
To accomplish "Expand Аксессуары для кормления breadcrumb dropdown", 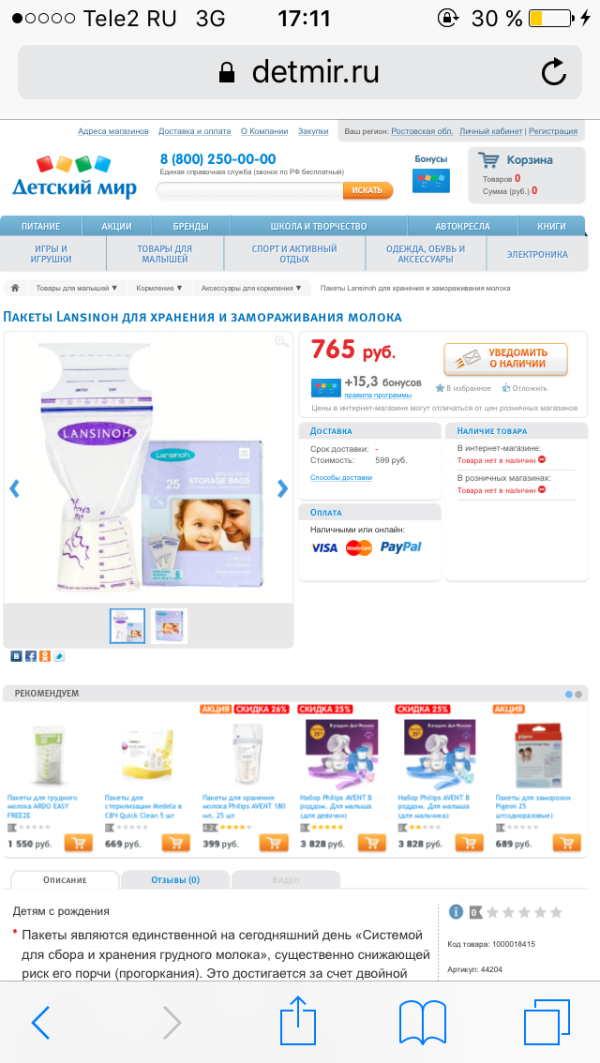I will 251,288.
